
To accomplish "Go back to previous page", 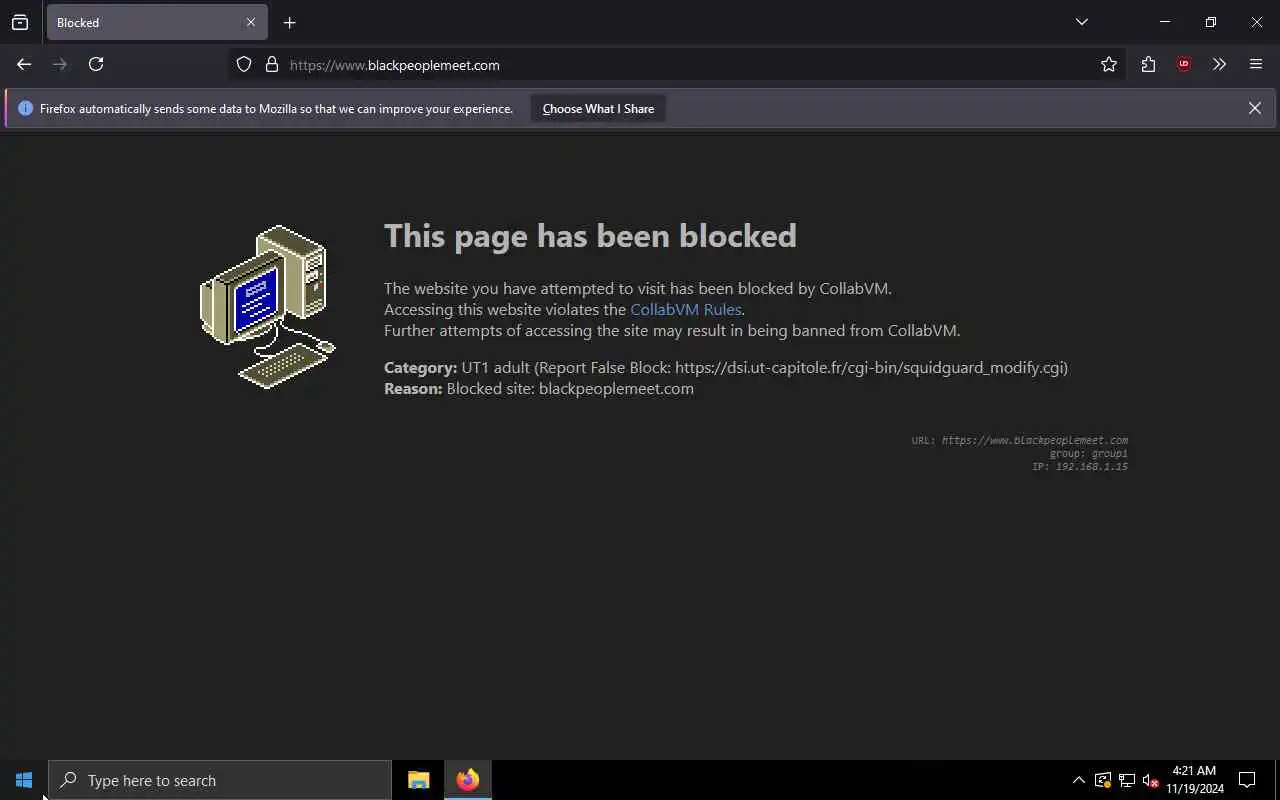I will click(24, 64).
